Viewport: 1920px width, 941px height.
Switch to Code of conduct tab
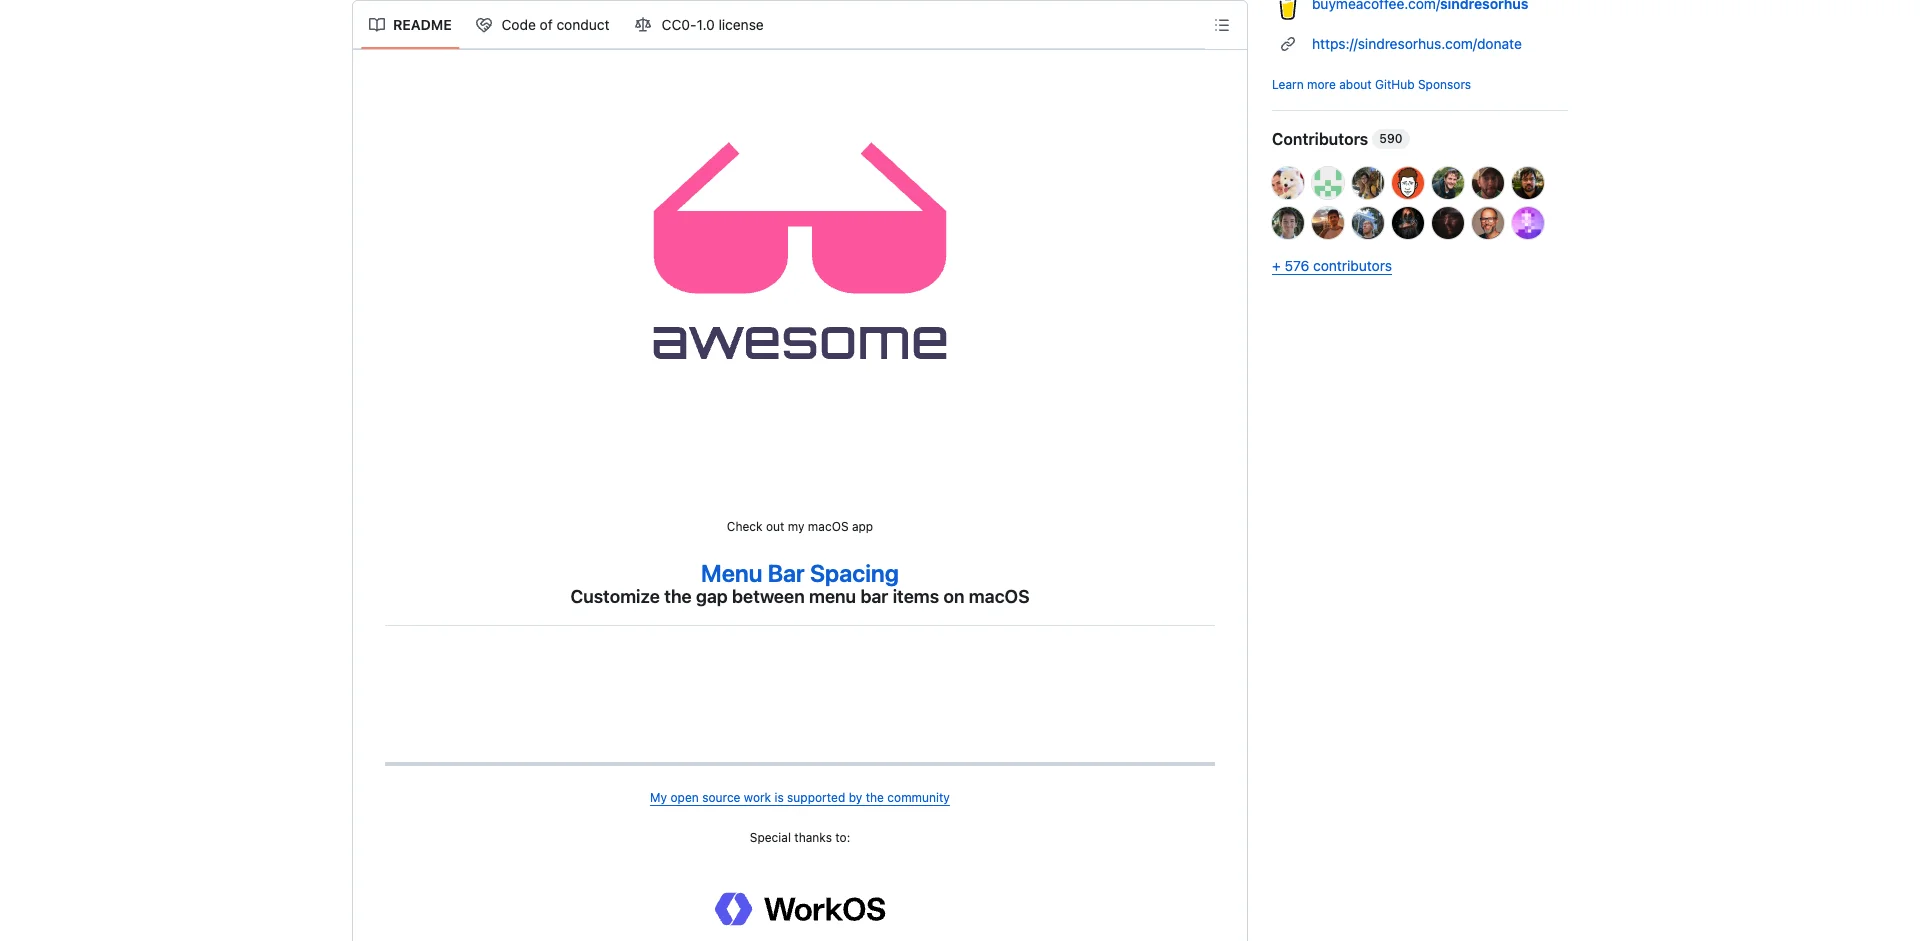543,25
